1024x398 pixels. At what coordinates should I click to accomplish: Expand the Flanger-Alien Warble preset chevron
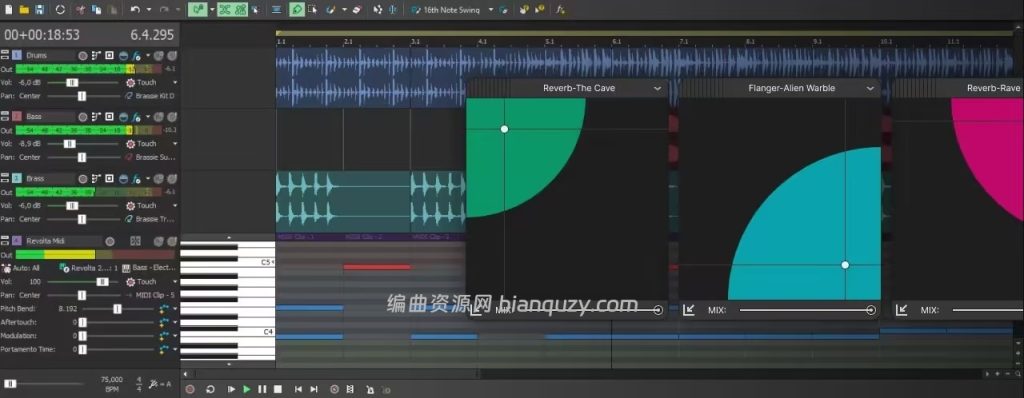[870, 88]
